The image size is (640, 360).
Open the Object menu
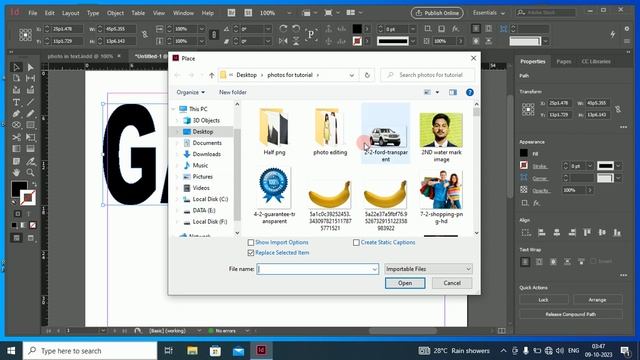click(x=116, y=13)
